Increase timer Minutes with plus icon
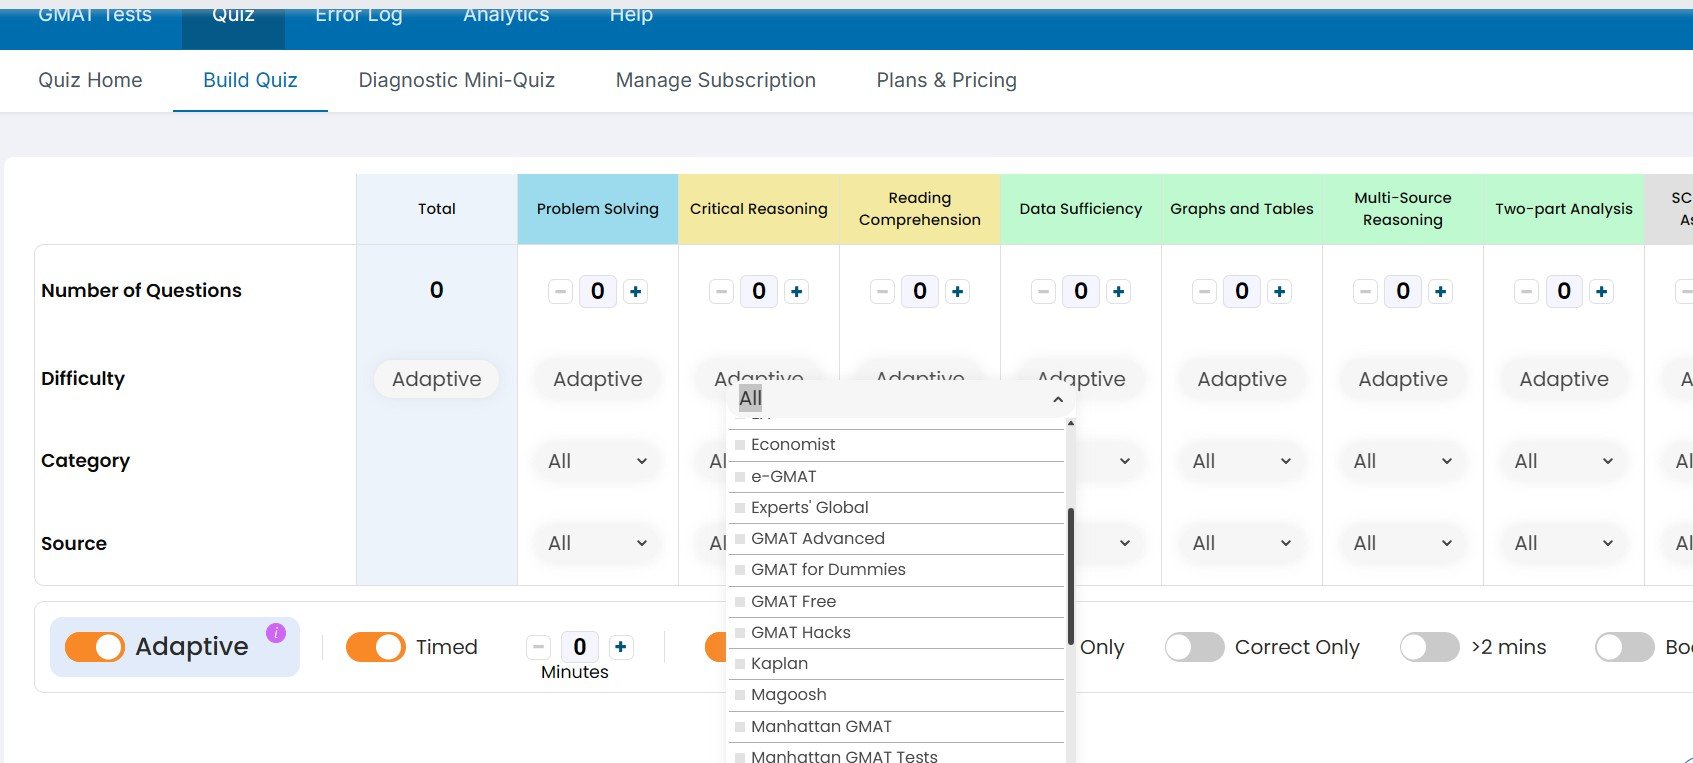This screenshot has width=1693, height=763. [620, 647]
